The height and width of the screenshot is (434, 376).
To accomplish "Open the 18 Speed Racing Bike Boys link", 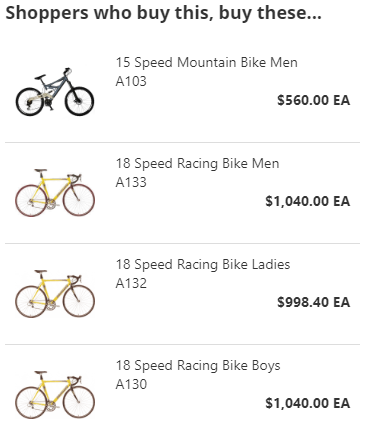I will (198, 366).
